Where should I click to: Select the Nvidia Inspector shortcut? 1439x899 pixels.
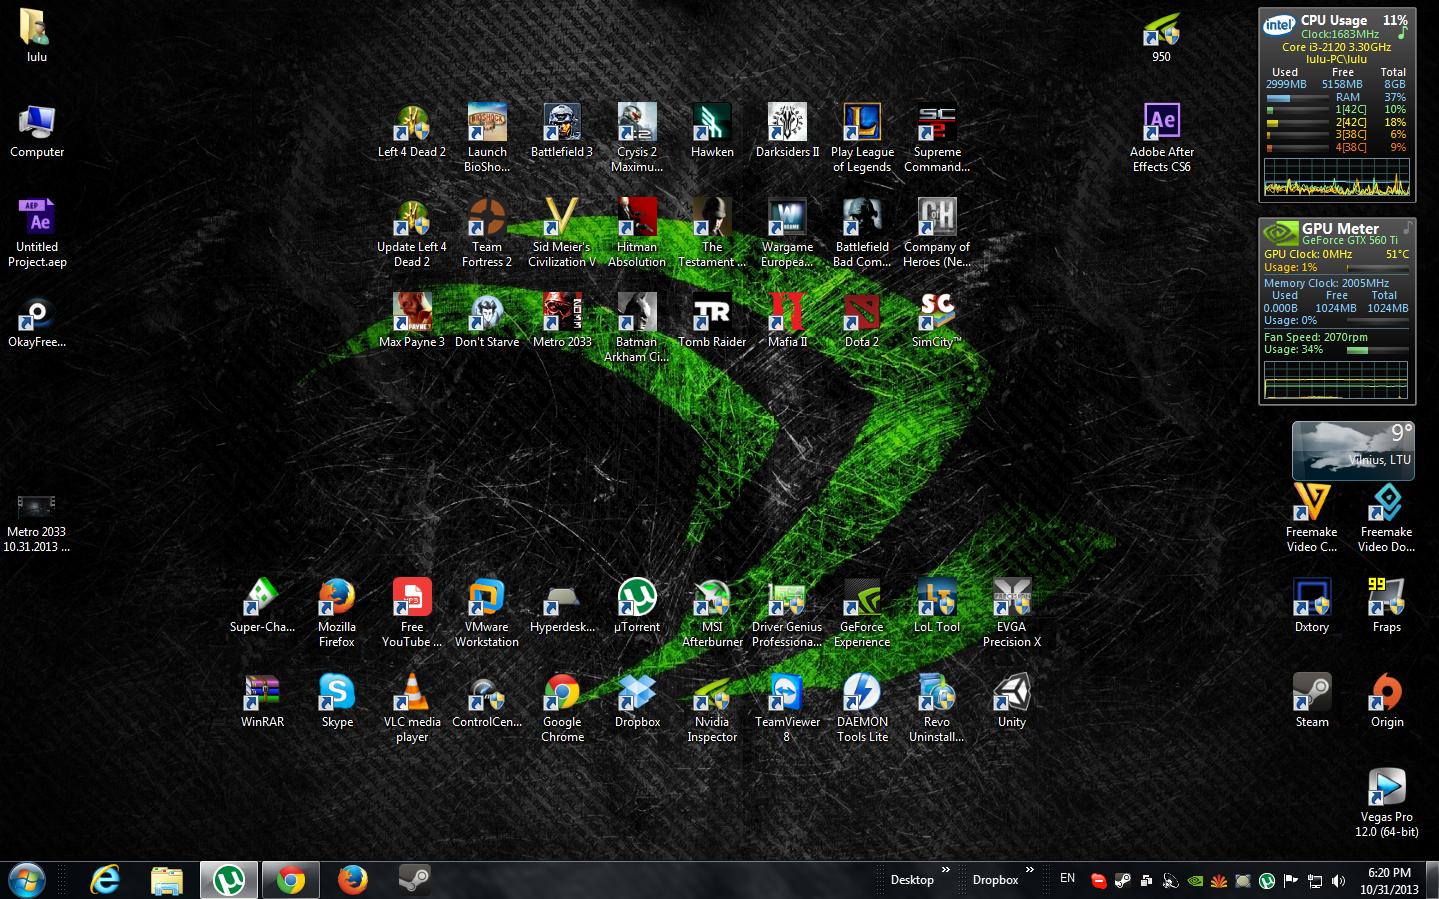tap(712, 708)
